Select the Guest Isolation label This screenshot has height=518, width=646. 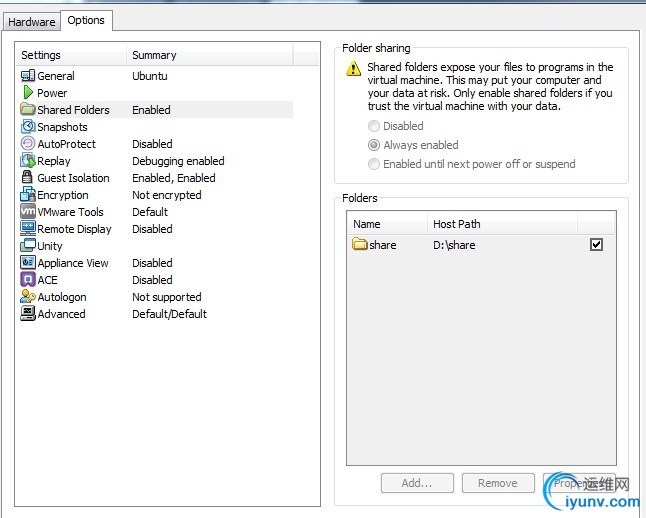pyautogui.click(x=73, y=178)
